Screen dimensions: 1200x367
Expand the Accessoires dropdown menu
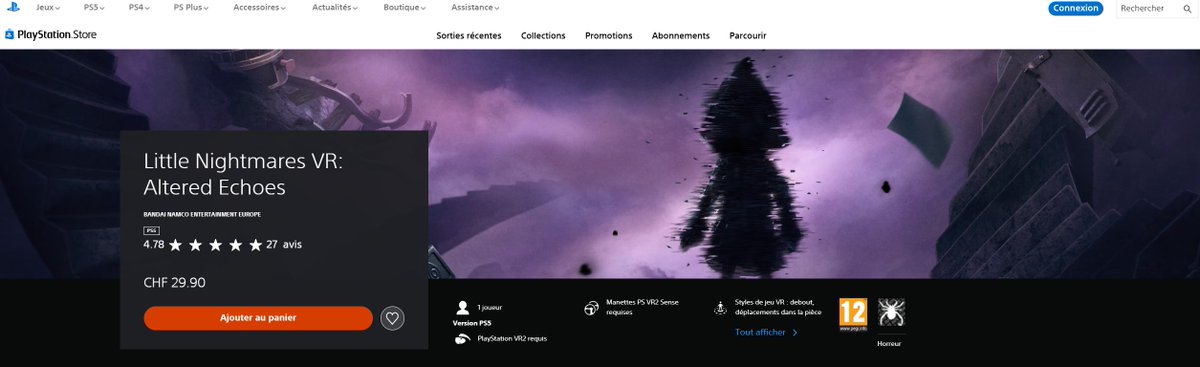(259, 8)
